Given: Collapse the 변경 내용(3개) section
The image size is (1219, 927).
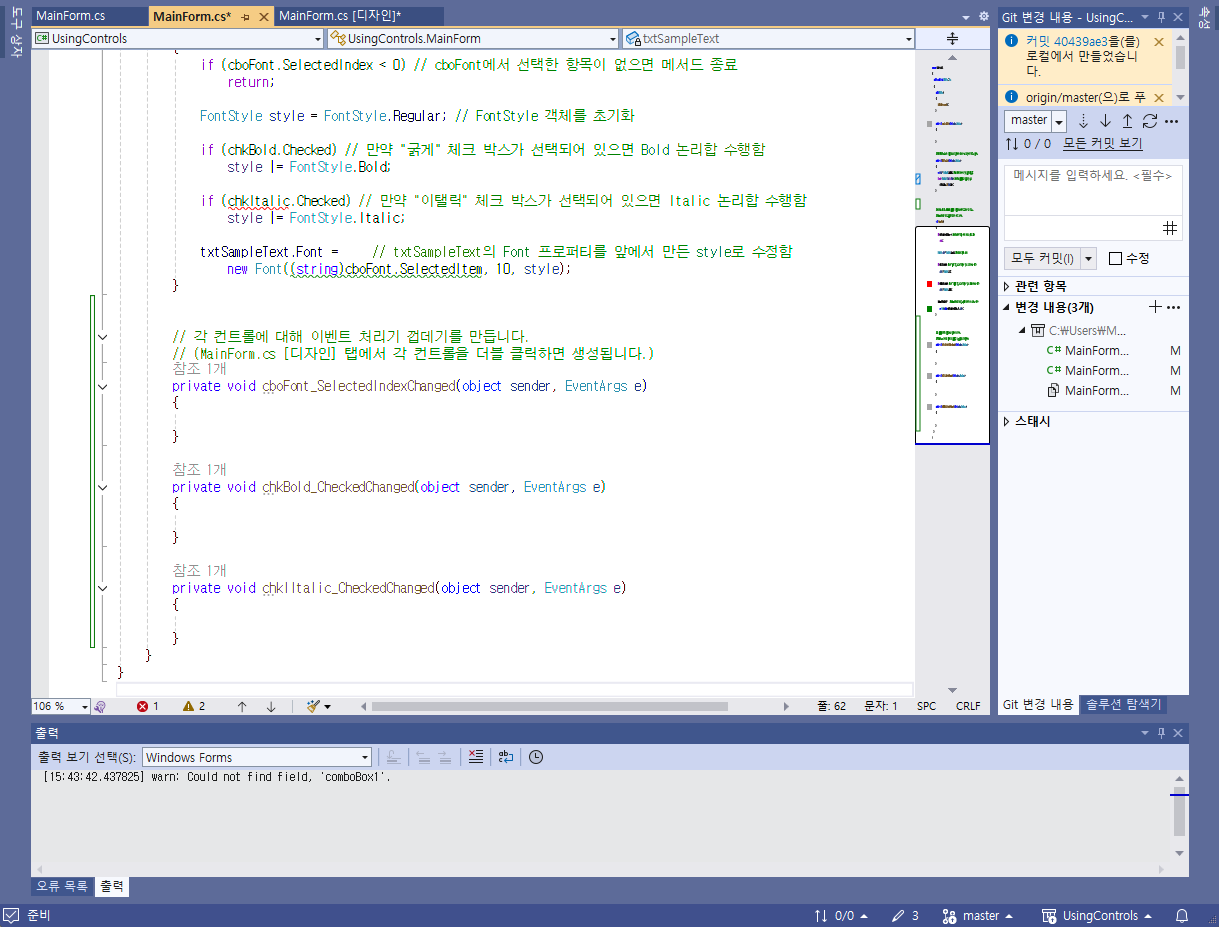Looking at the screenshot, I should [x=1007, y=307].
